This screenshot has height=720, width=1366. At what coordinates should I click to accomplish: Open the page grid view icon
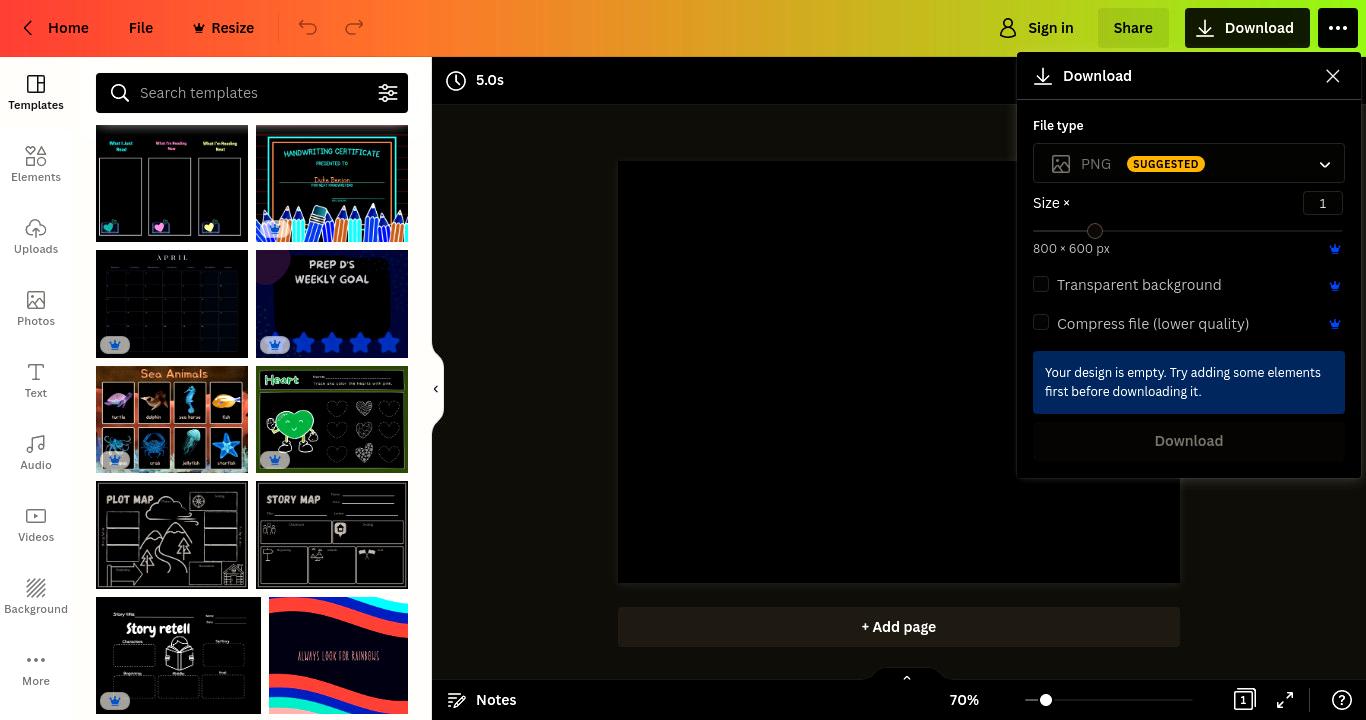point(1244,700)
